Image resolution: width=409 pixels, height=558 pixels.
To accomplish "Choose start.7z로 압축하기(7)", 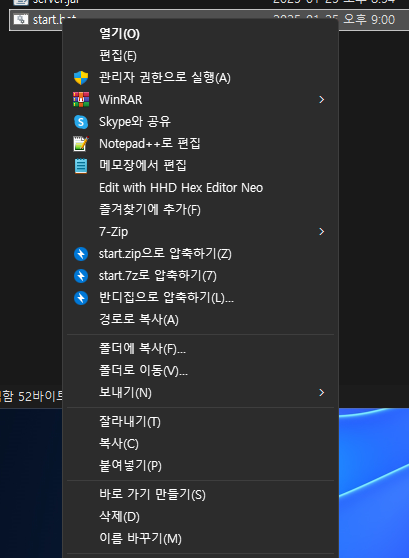I will [x=200, y=276].
